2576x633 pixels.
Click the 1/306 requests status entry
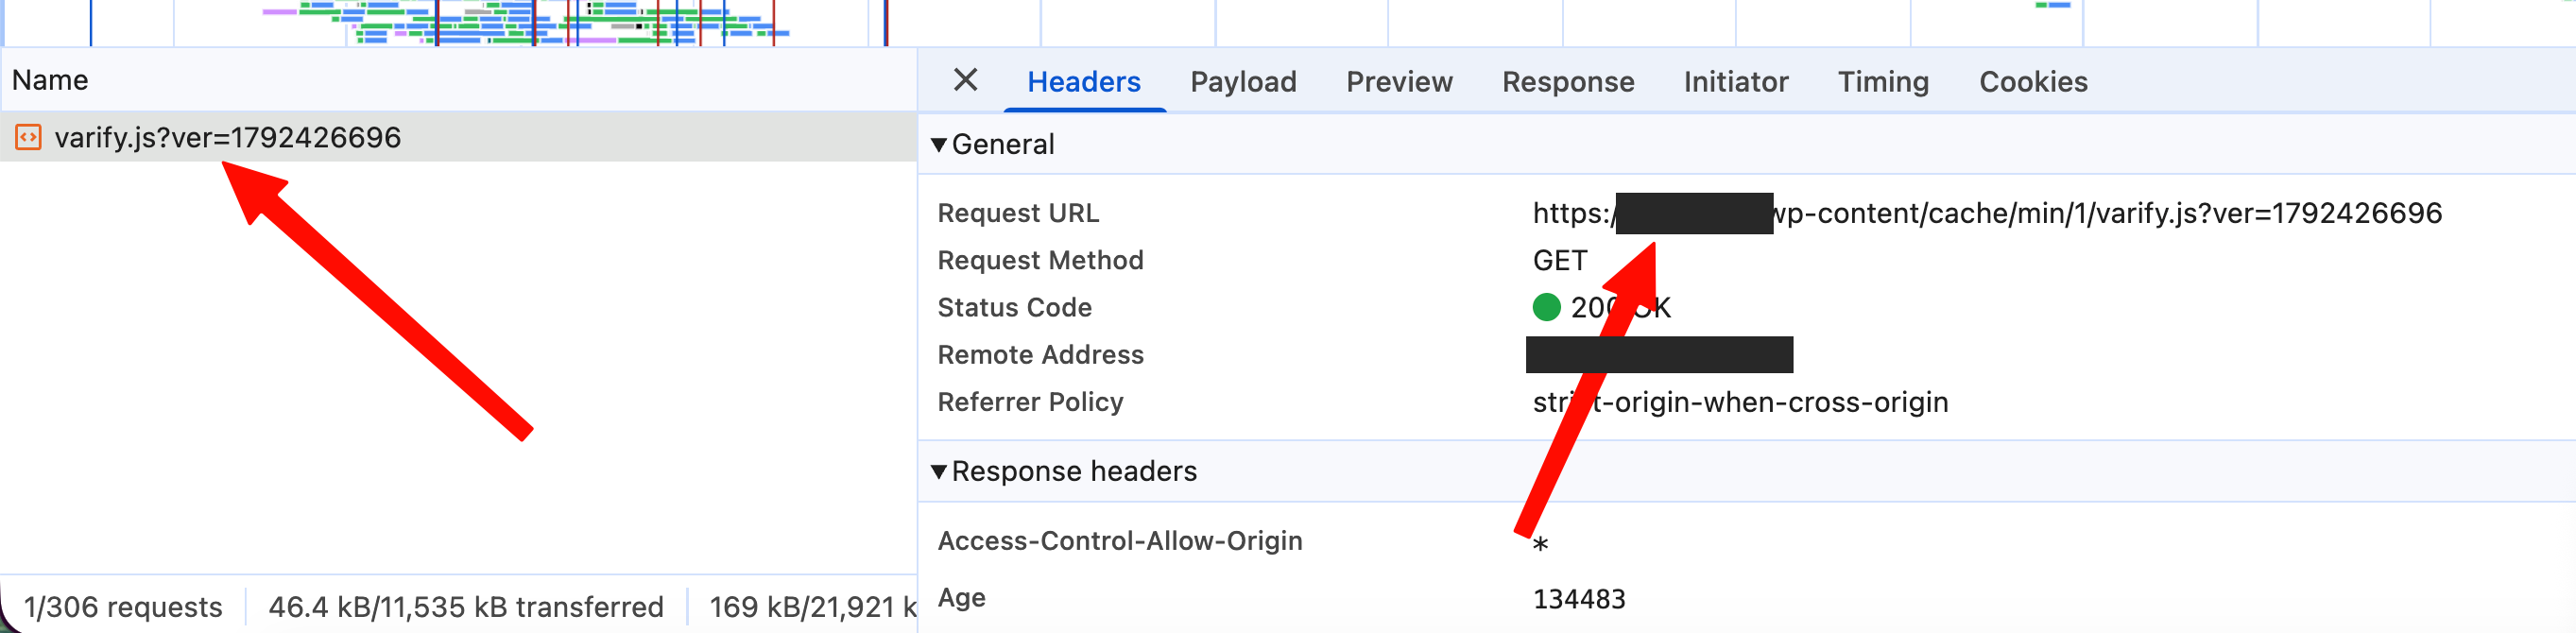[123, 607]
